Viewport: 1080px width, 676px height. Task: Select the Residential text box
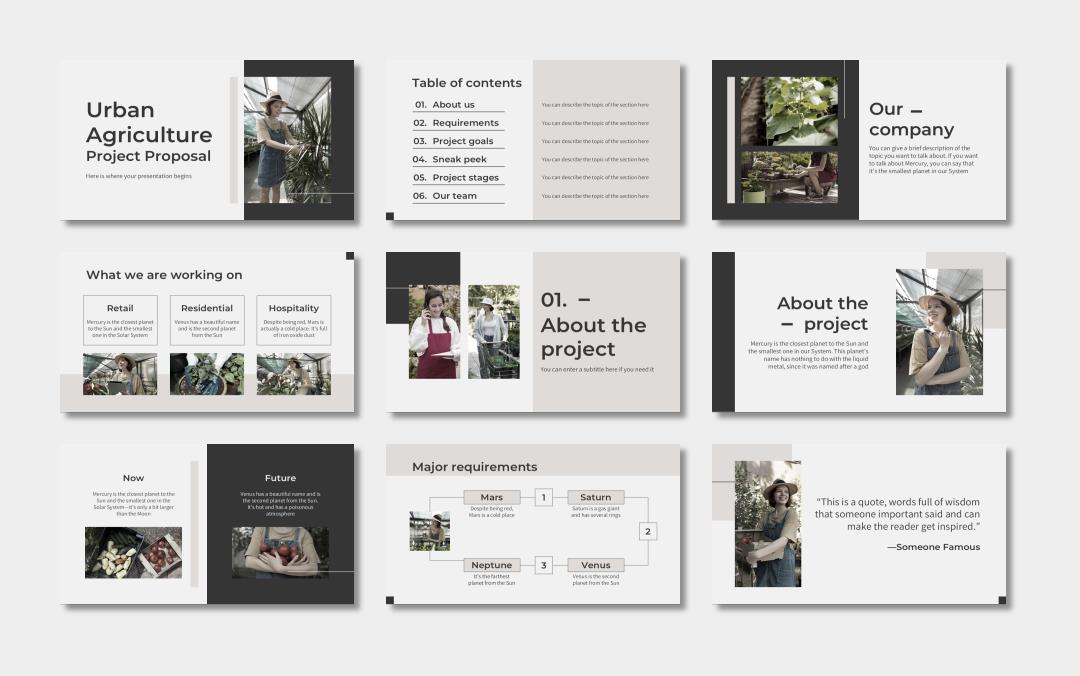207,320
